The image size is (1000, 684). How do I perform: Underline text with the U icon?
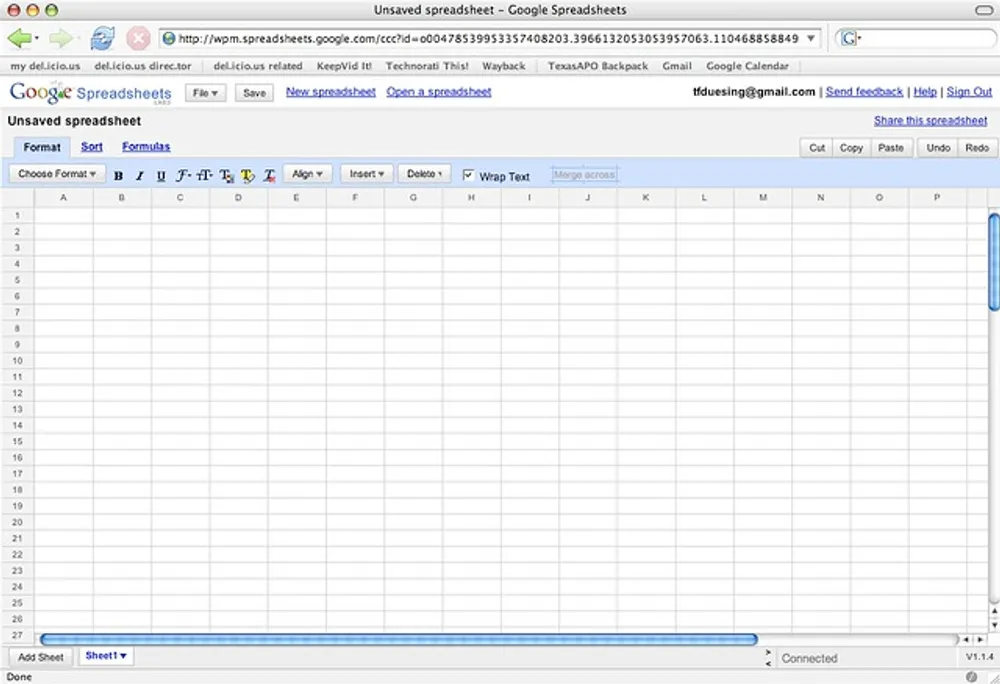162,175
